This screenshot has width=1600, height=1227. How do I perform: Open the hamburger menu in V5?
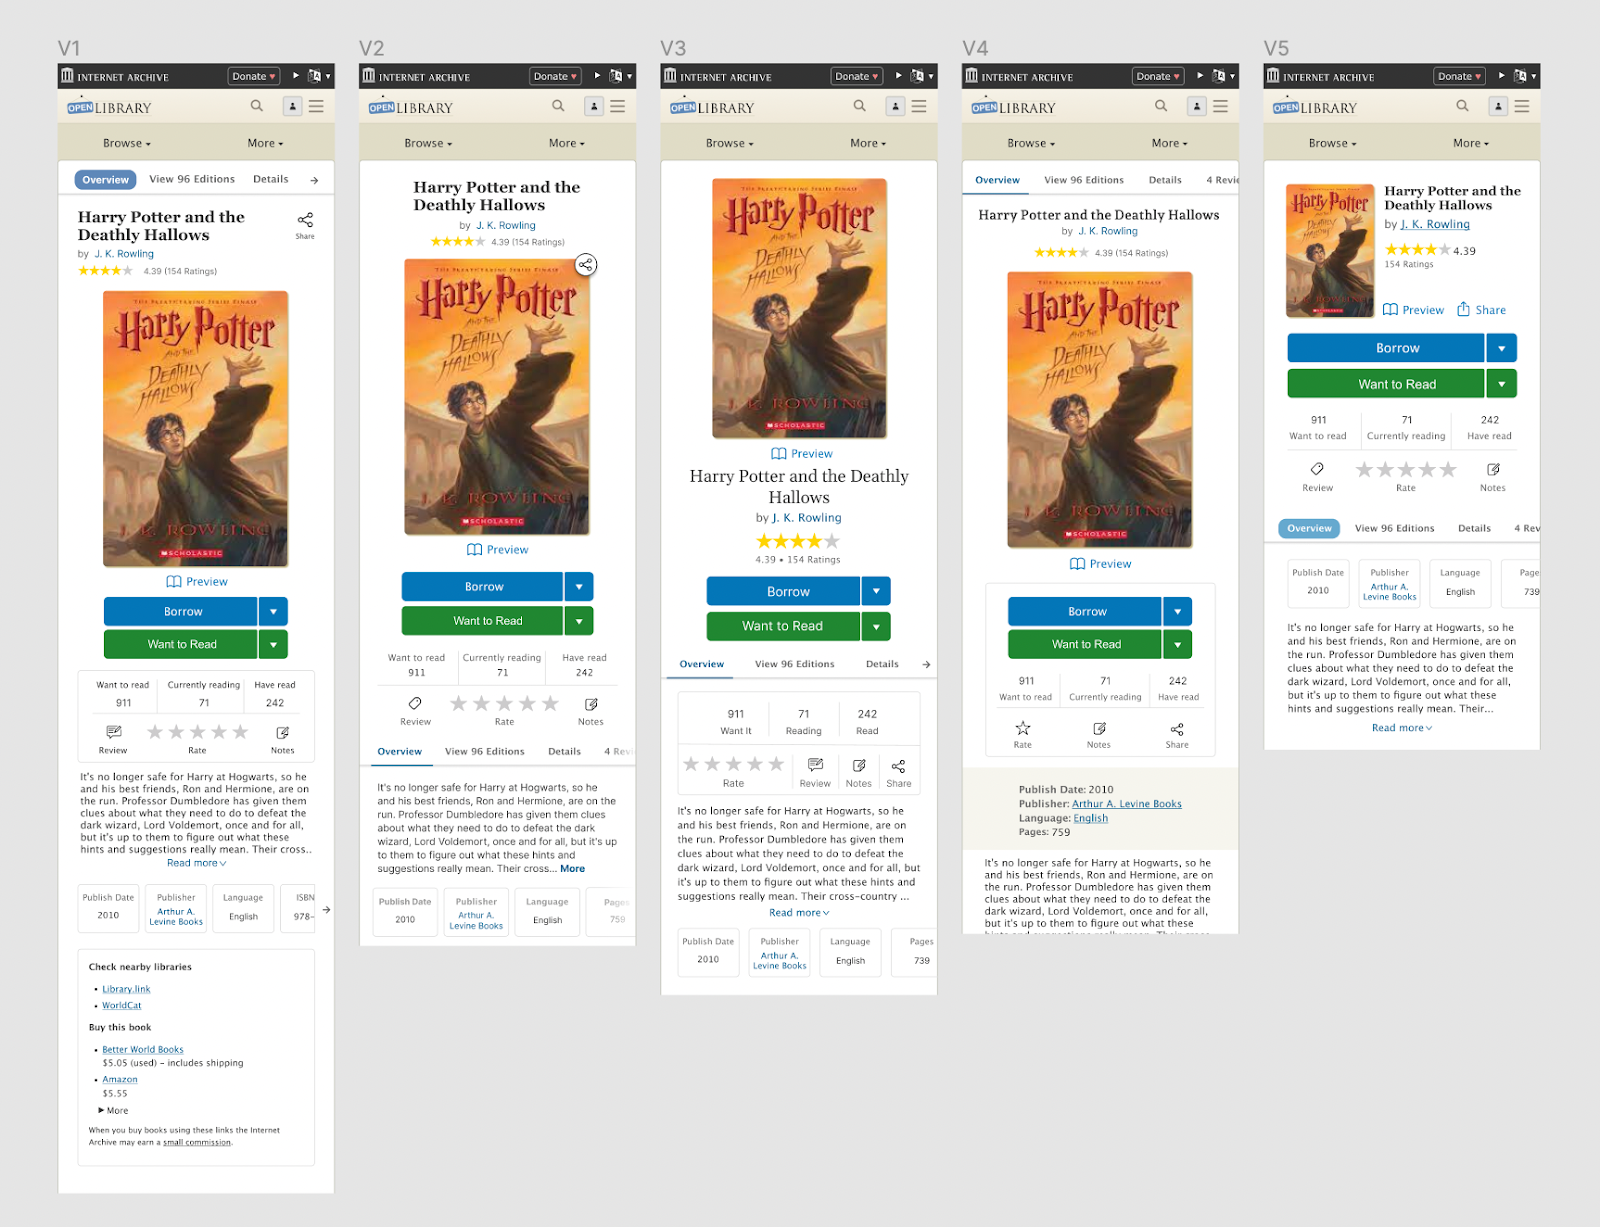tap(1522, 106)
